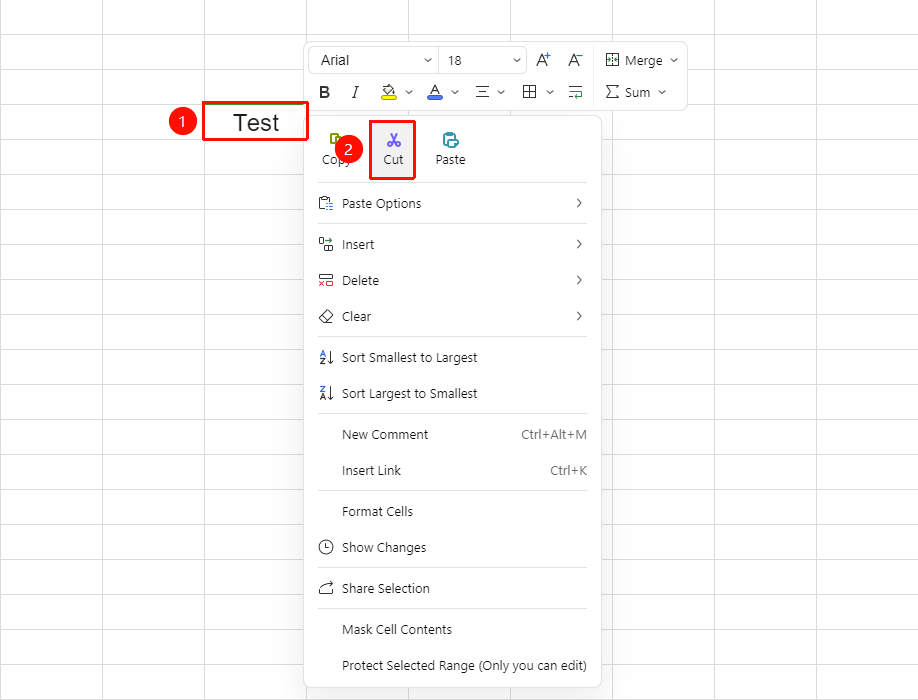The height and width of the screenshot is (700, 918).
Task: Click the borders grid icon
Action: (x=529, y=92)
